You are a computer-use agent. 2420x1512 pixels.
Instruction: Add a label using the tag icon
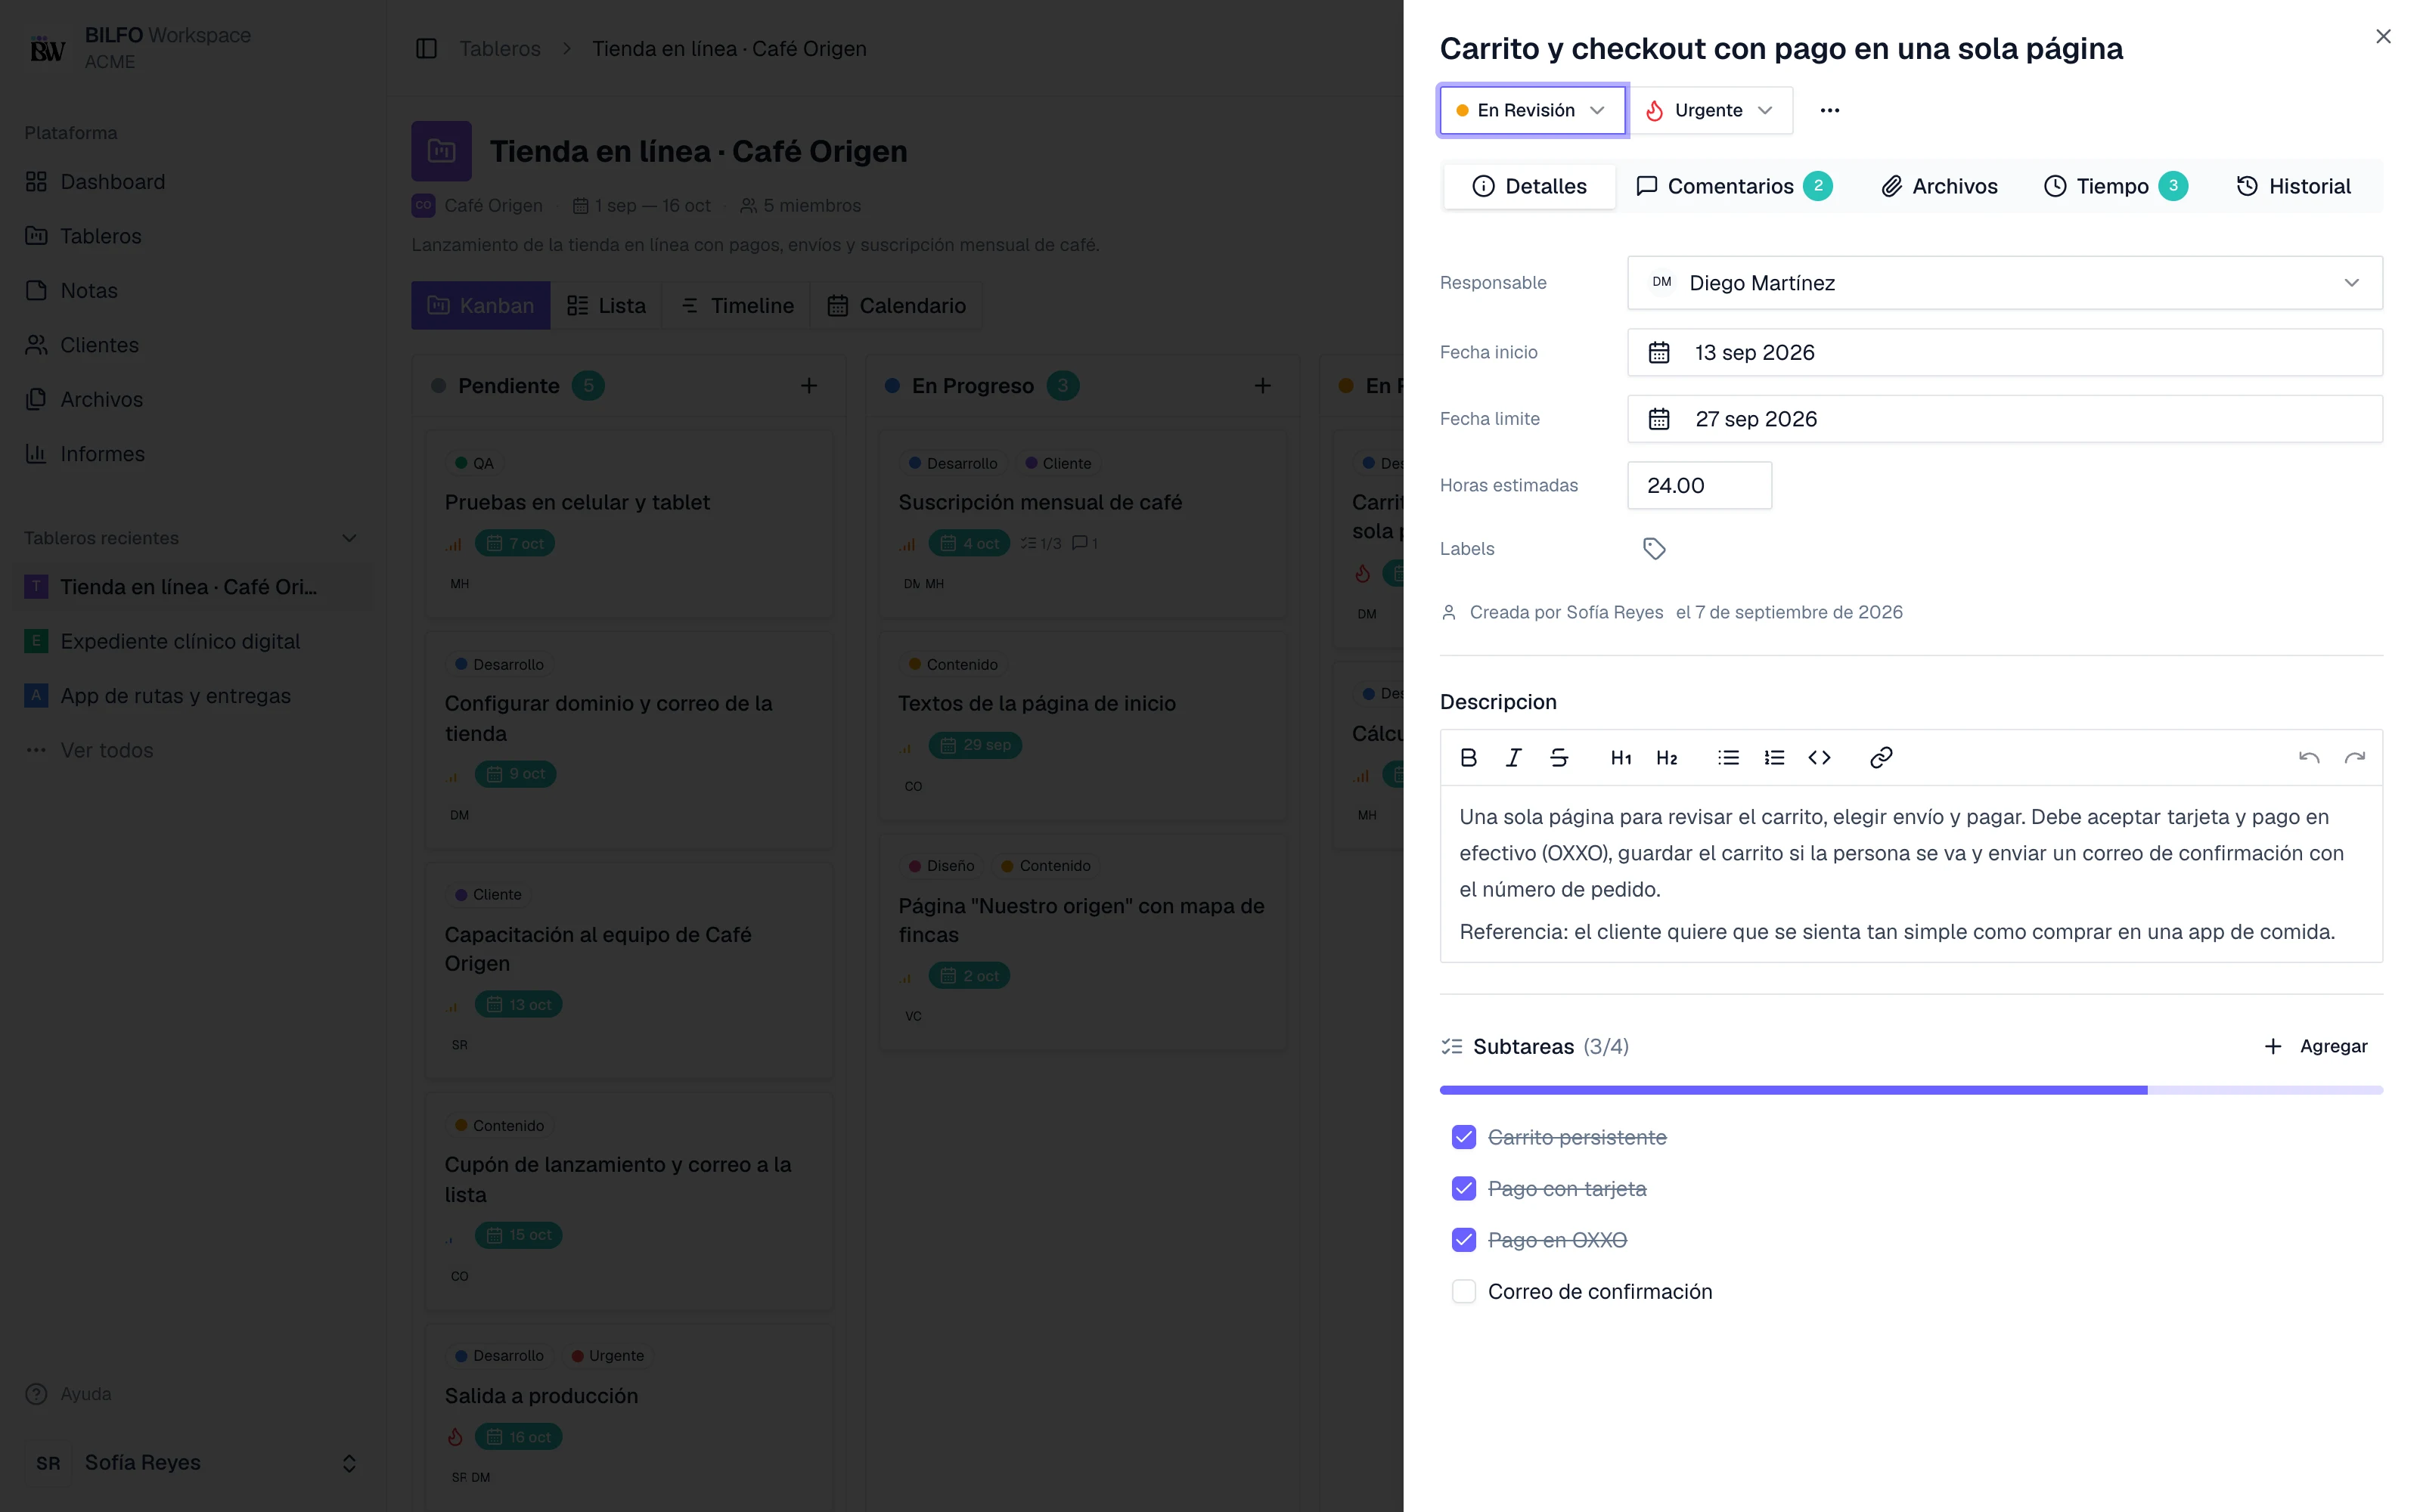click(x=1654, y=548)
